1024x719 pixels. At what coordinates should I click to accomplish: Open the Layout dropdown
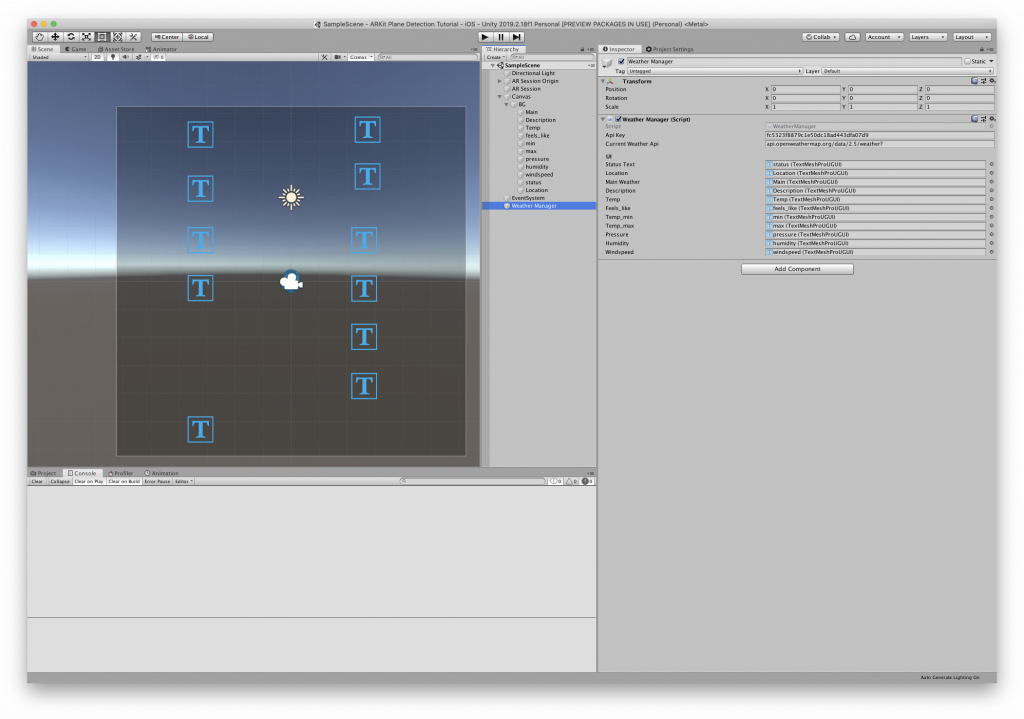972,37
